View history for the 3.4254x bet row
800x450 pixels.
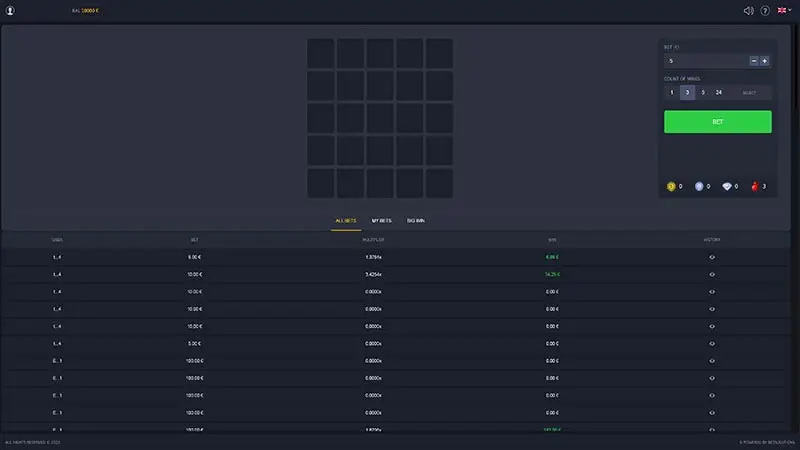click(712, 274)
